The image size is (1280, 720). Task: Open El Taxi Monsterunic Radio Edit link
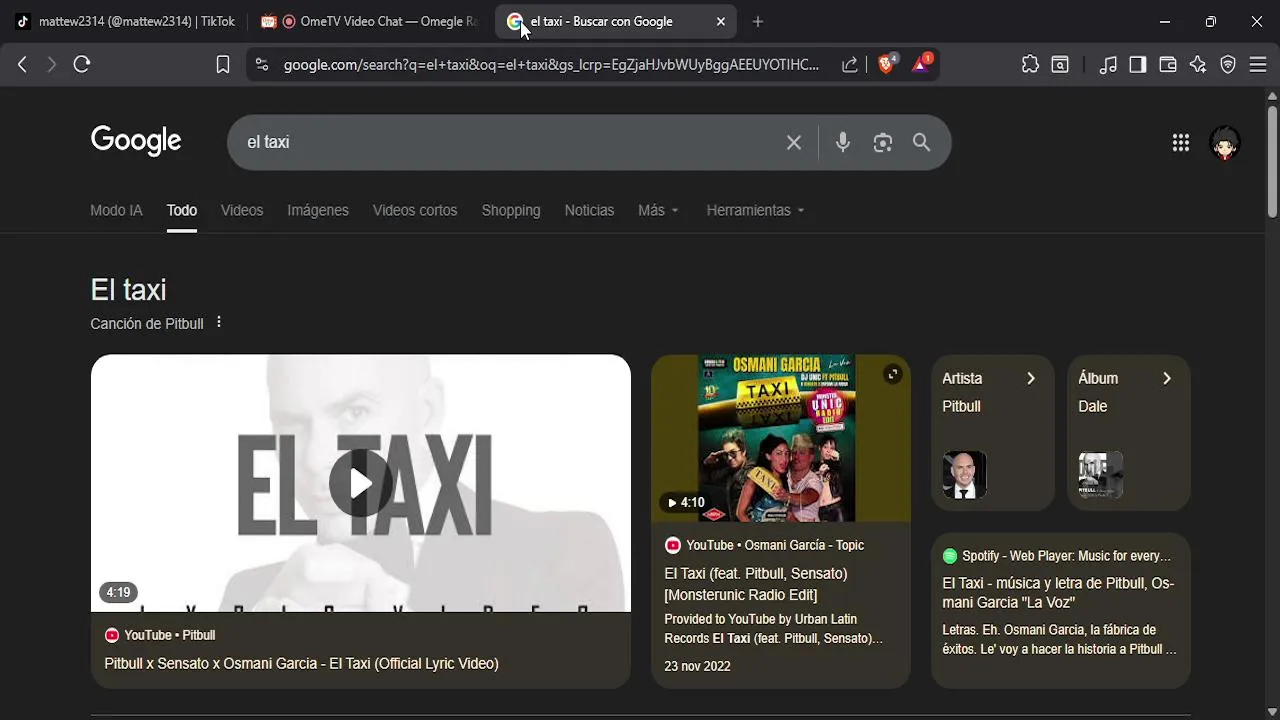pyautogui.click(x=756, y=584)
